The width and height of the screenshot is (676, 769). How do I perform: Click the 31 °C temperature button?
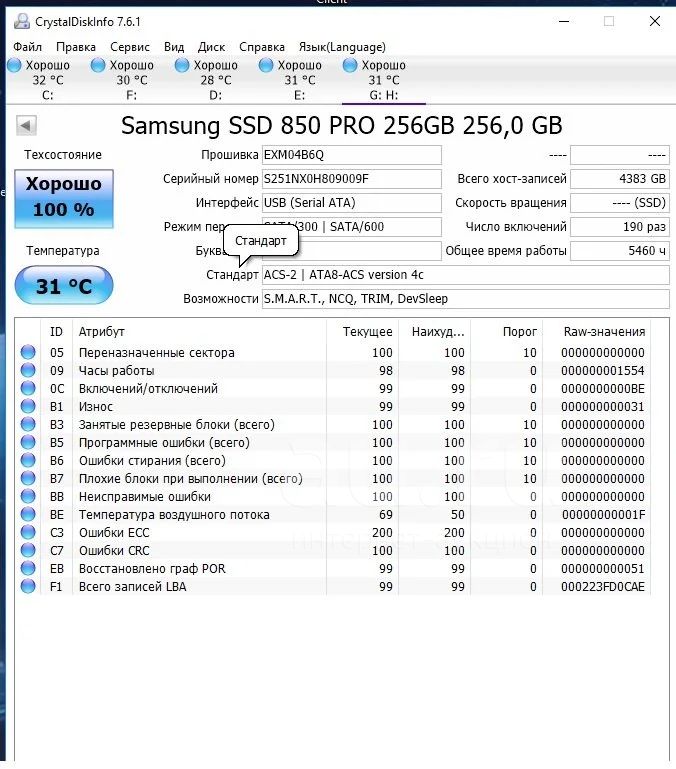click(x=64, y=286)
